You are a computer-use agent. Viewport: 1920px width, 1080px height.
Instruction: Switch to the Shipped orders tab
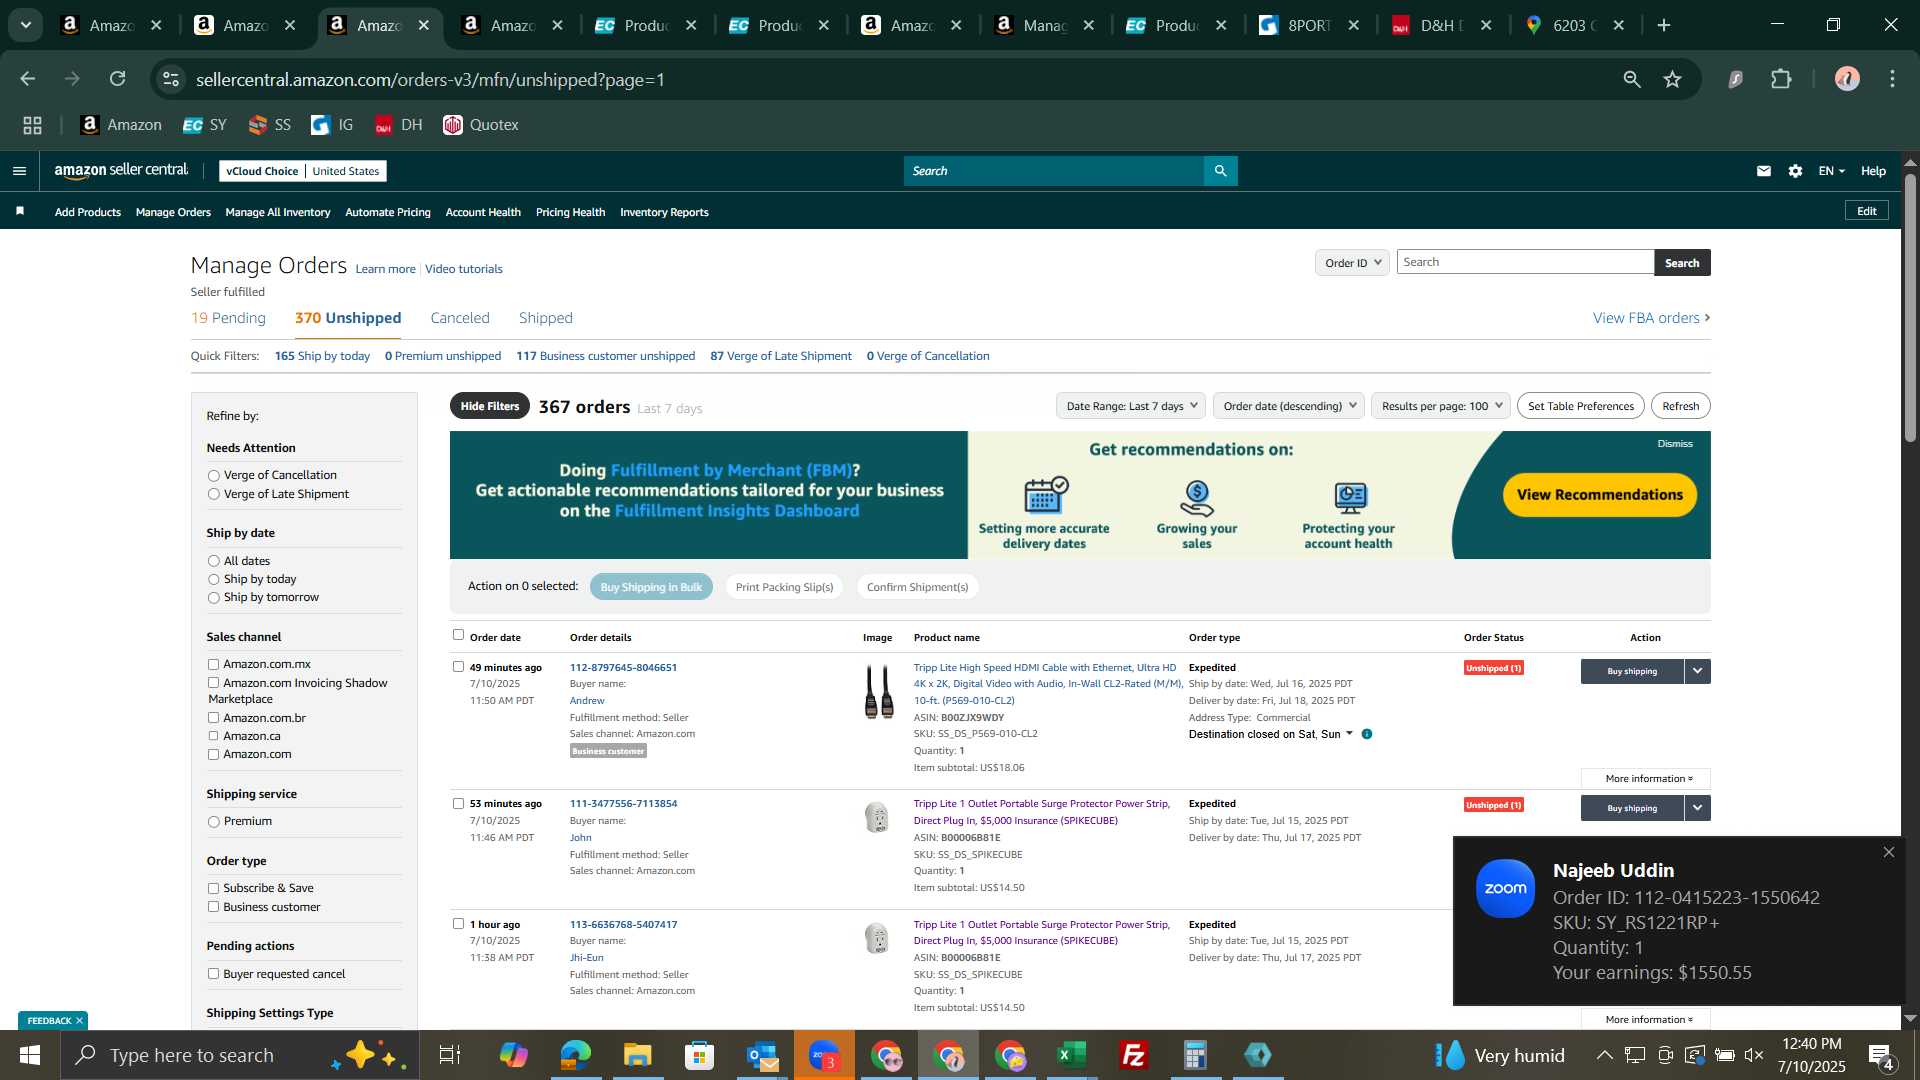click(x=545, y=318)
